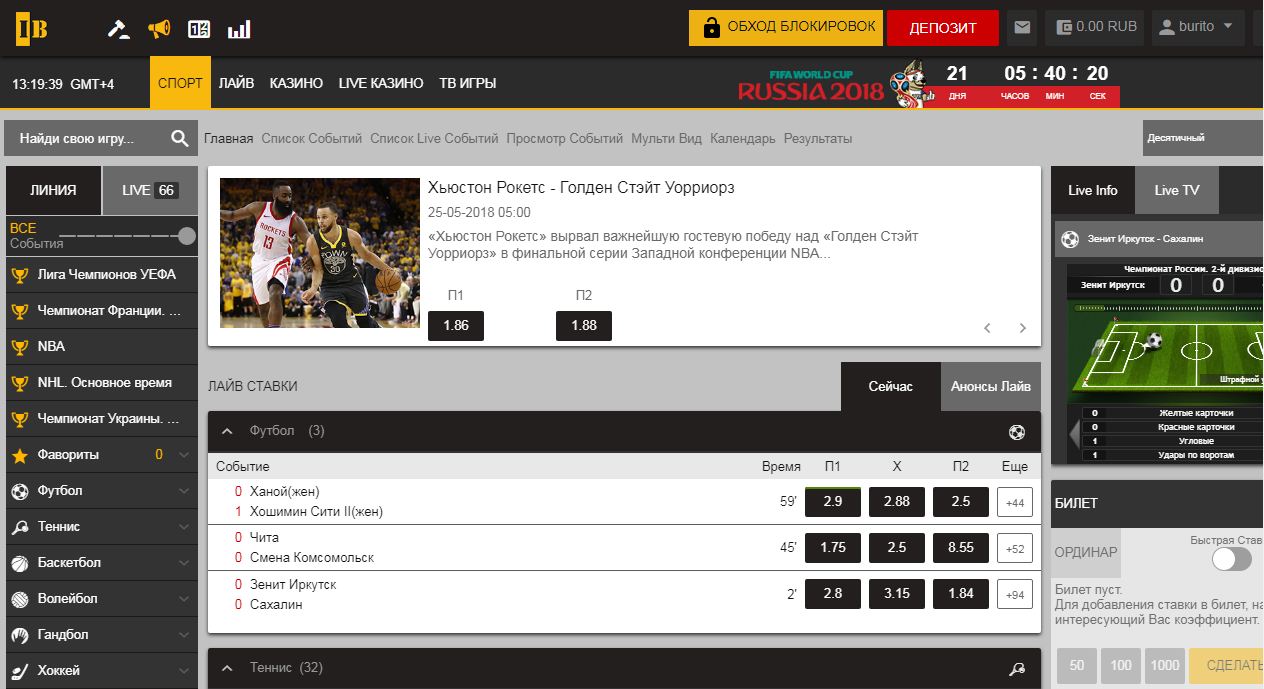Open the burito account dropdown

coord(1198,27)
